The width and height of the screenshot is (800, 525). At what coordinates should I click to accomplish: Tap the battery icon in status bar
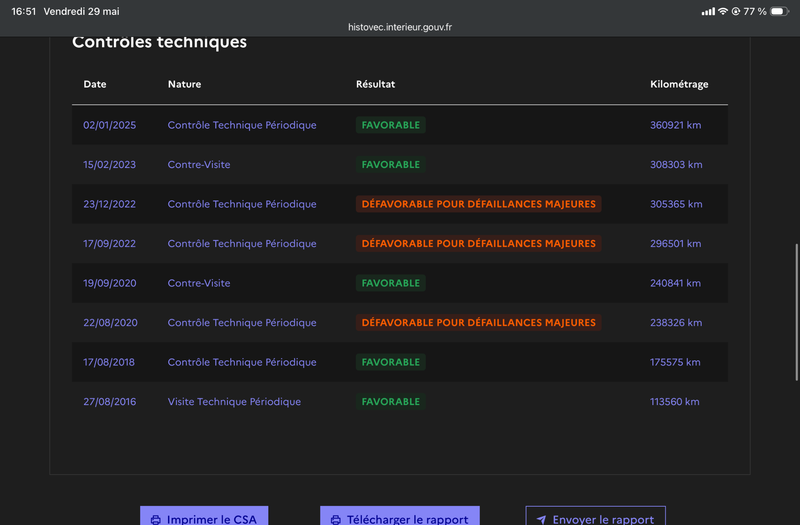(x=779, y=11)
